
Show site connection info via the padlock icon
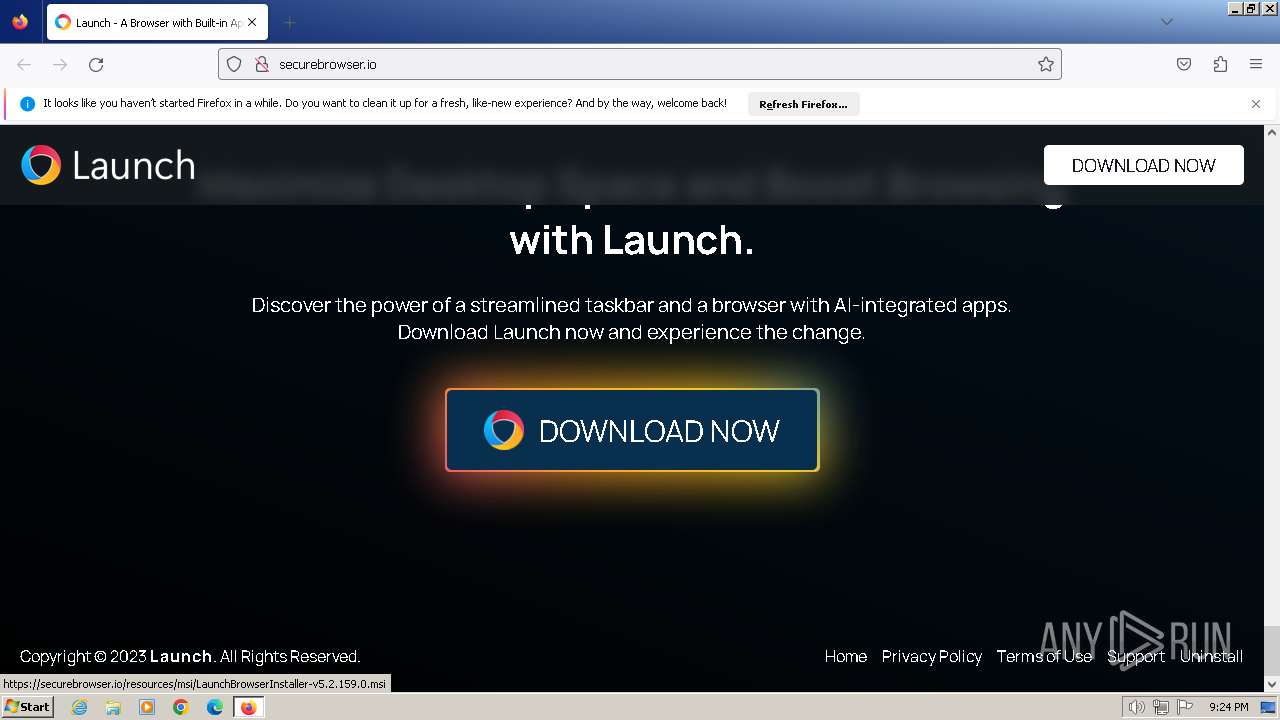262,64
